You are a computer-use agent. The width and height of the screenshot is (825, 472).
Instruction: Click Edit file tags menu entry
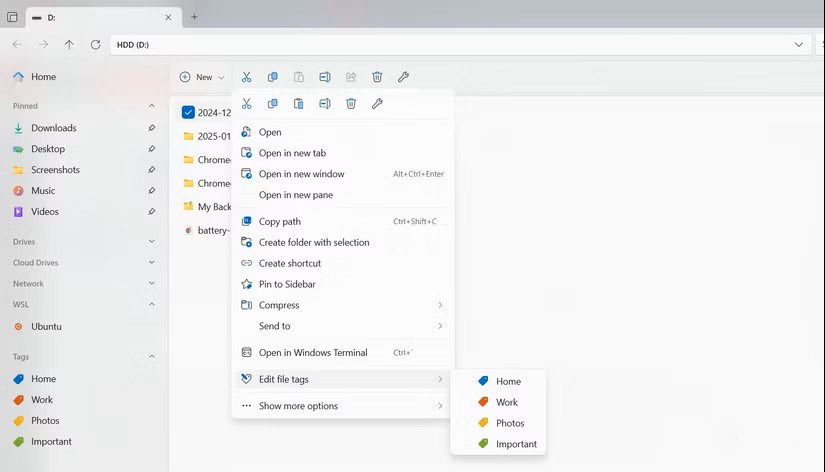click(x=343, y=379)
